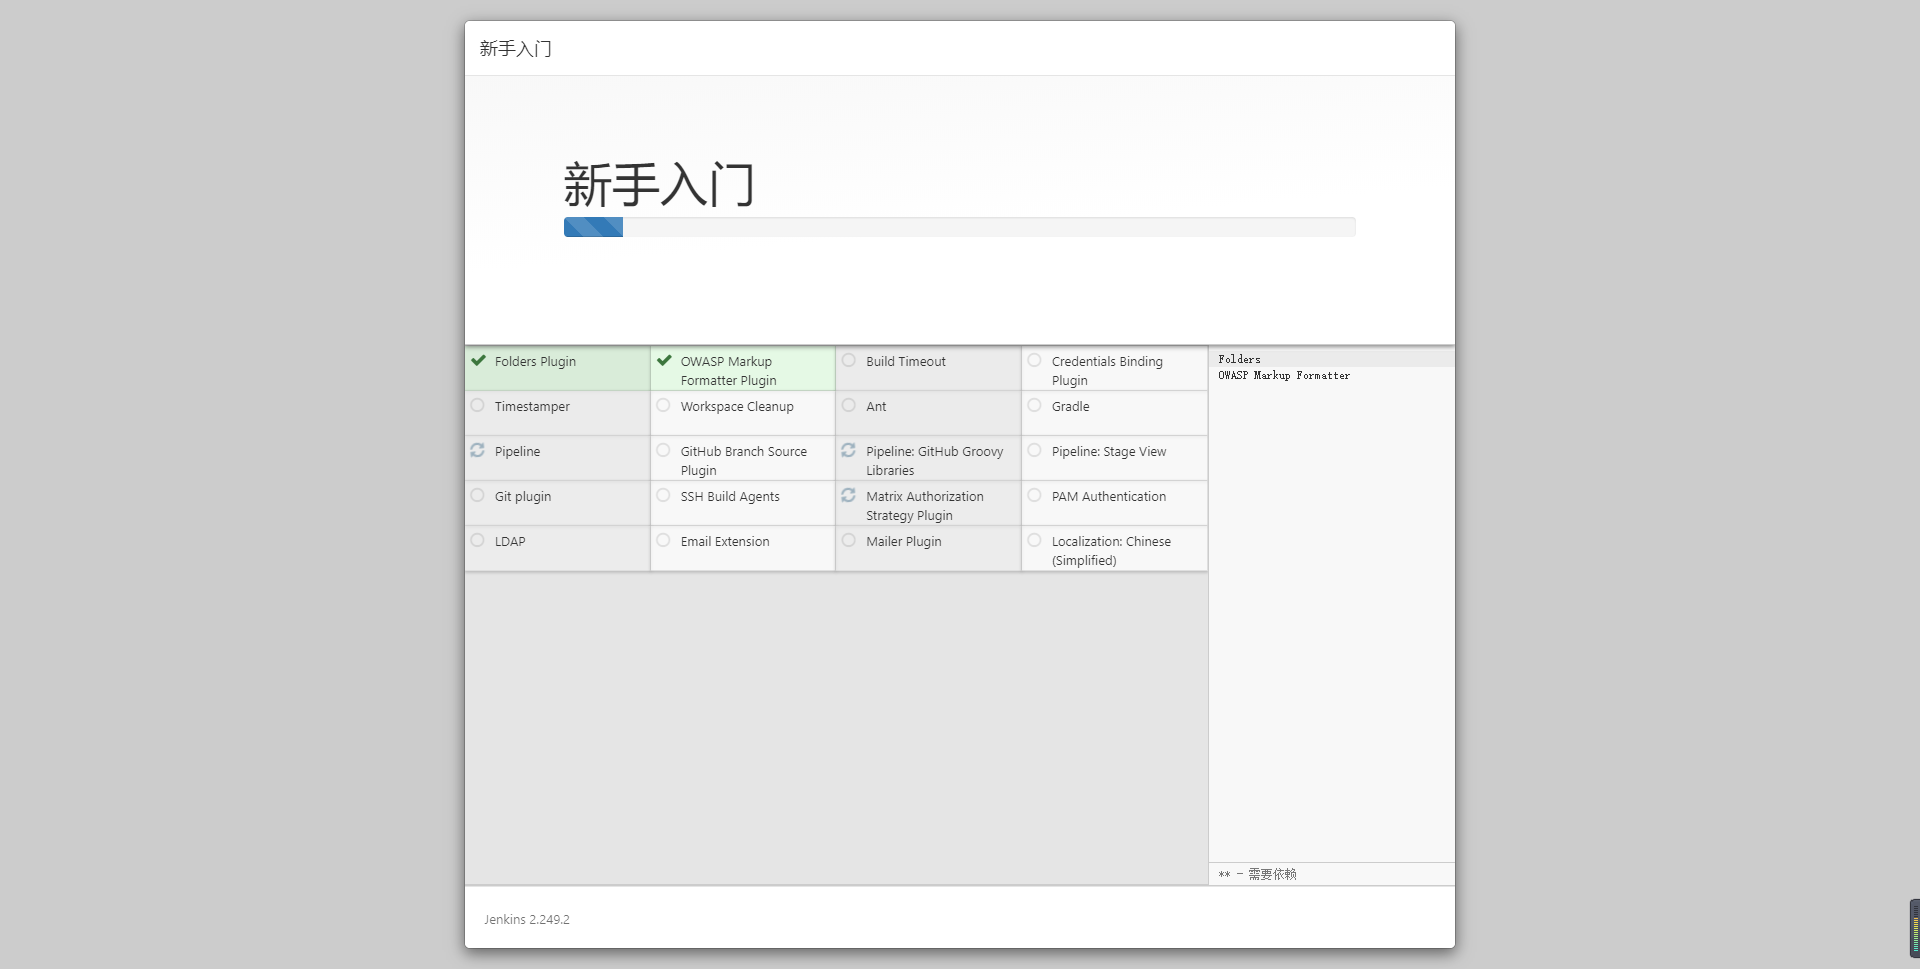
Task: Click the pending circle beside PAM Authentication
Action: coord(1035,496)
